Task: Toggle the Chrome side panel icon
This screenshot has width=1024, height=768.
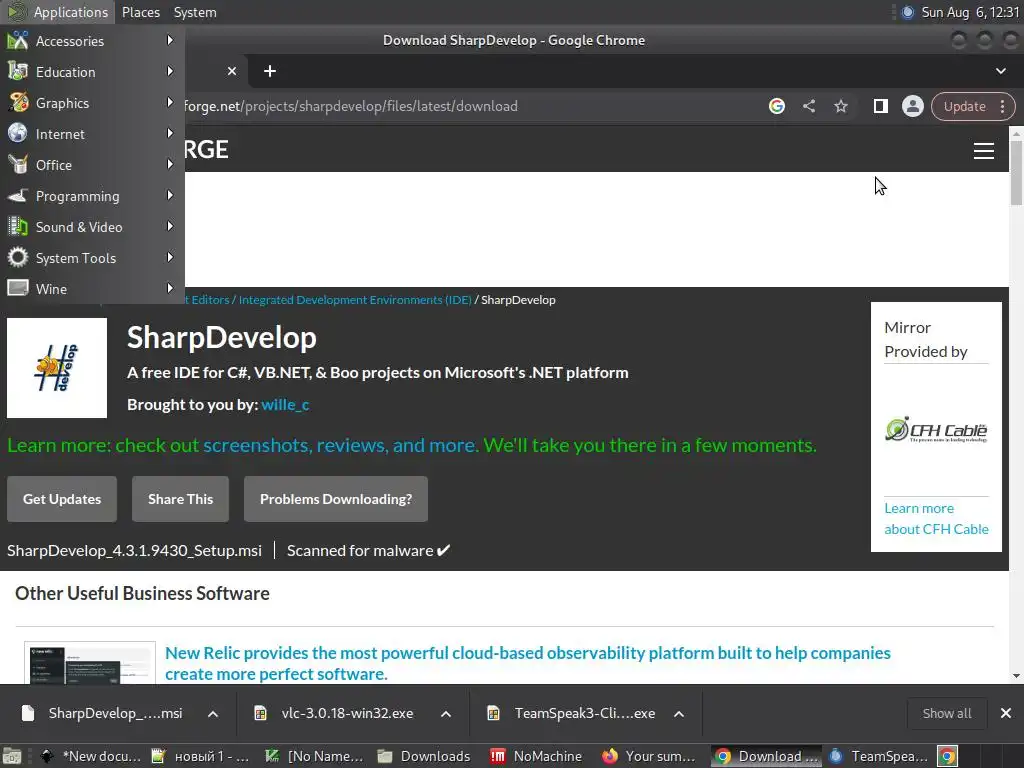Action: tap(880, 106)
